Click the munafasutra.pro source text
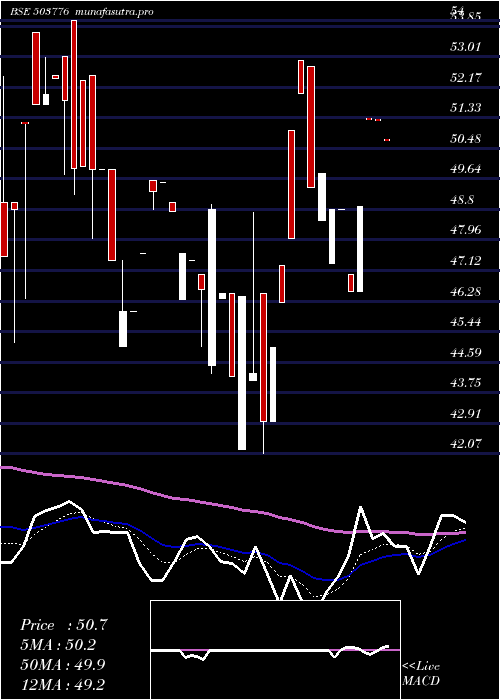 115,12
